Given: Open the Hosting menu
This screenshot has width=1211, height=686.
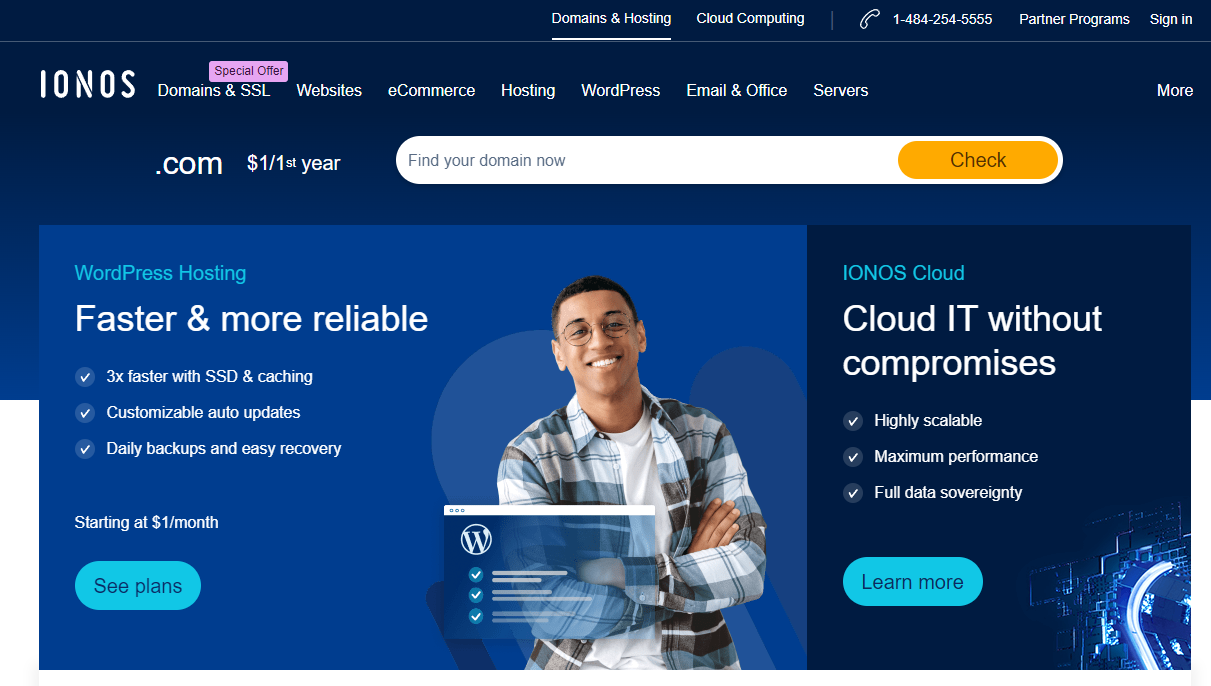Looking at the screenshot, I should [528, 90].
